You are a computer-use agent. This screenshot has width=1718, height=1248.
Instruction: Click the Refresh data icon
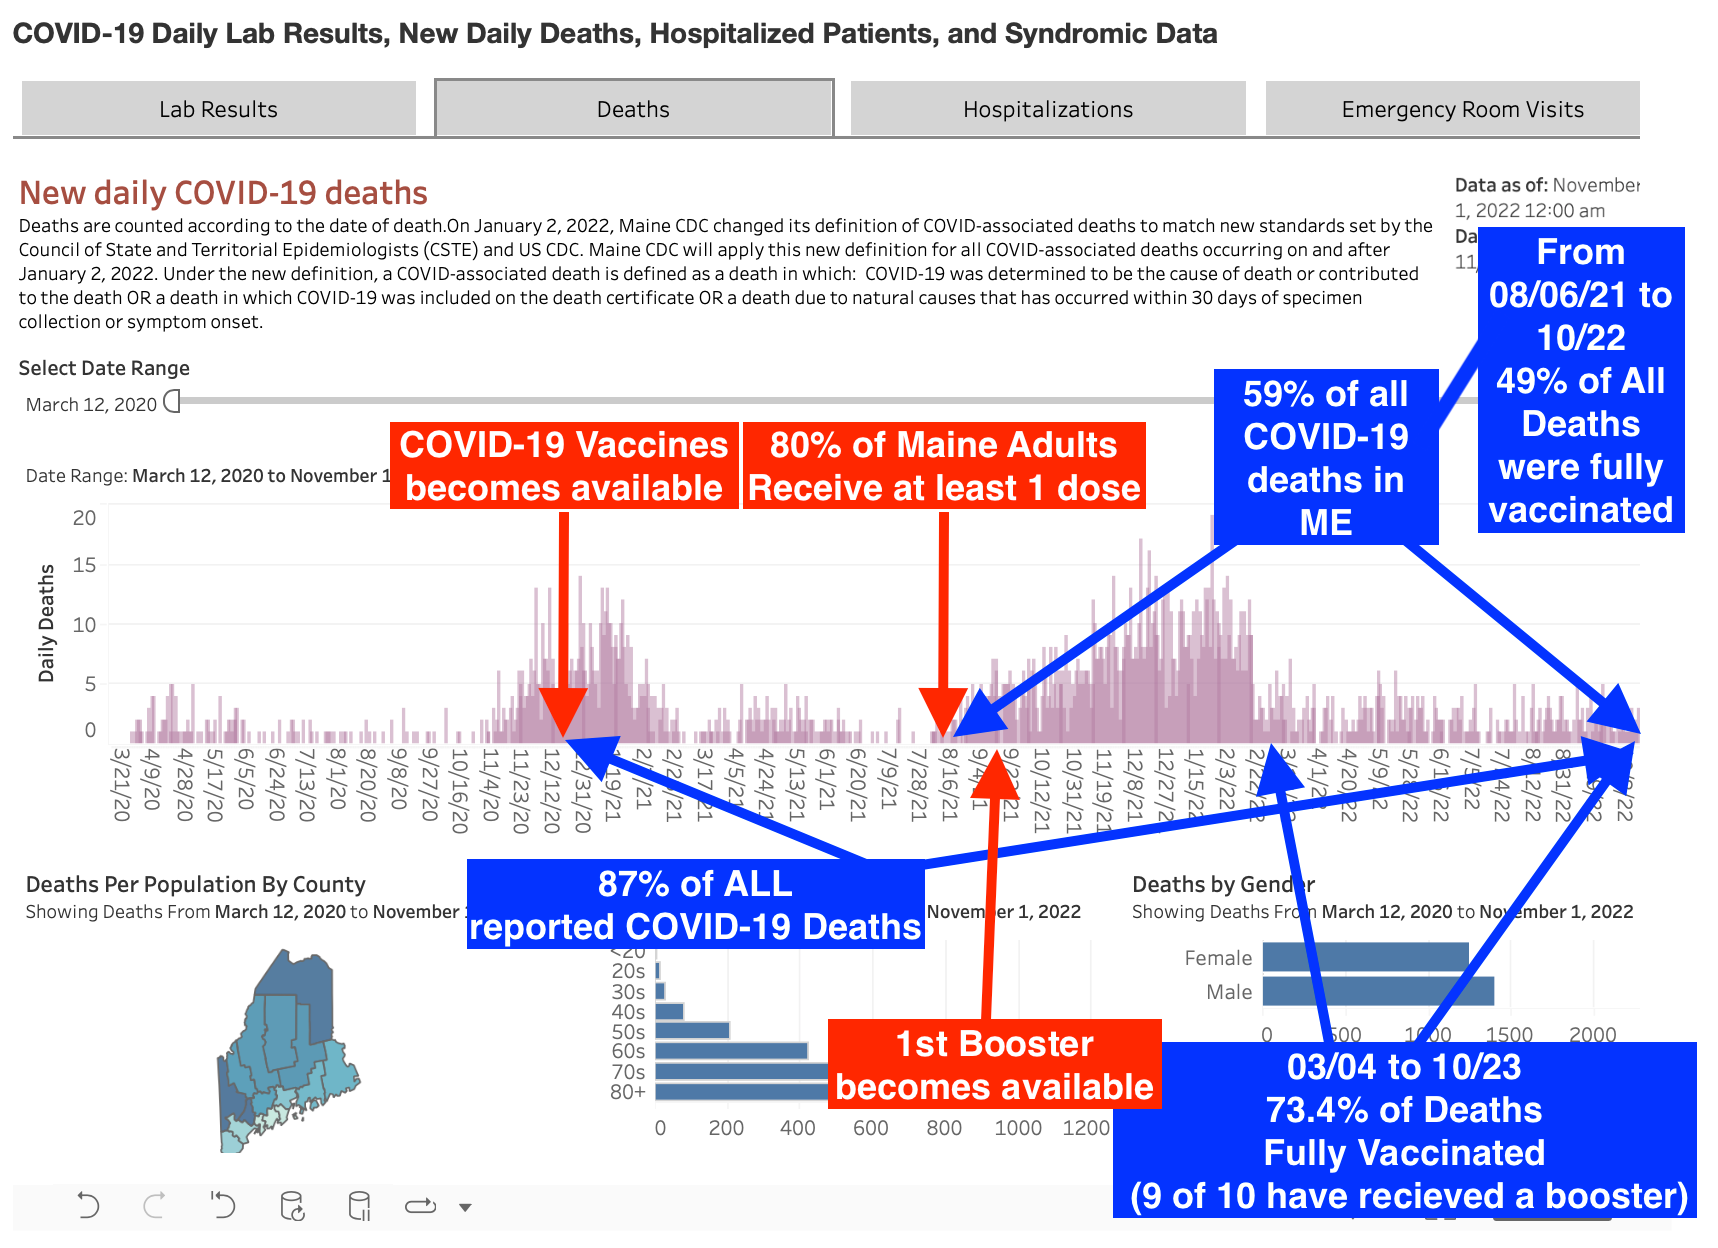[x=292, y=1206]
